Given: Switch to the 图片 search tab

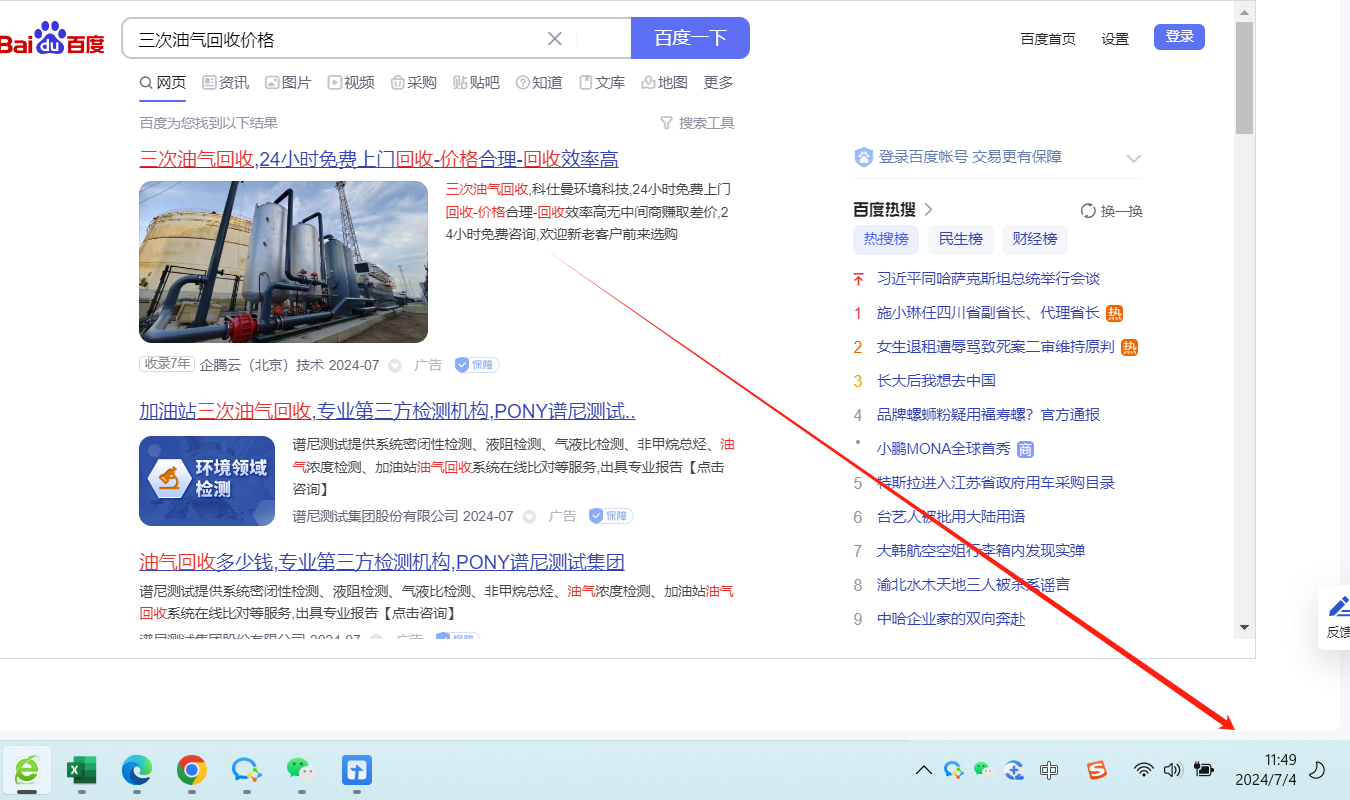Looking at the screenshot, I should (288, 83).
